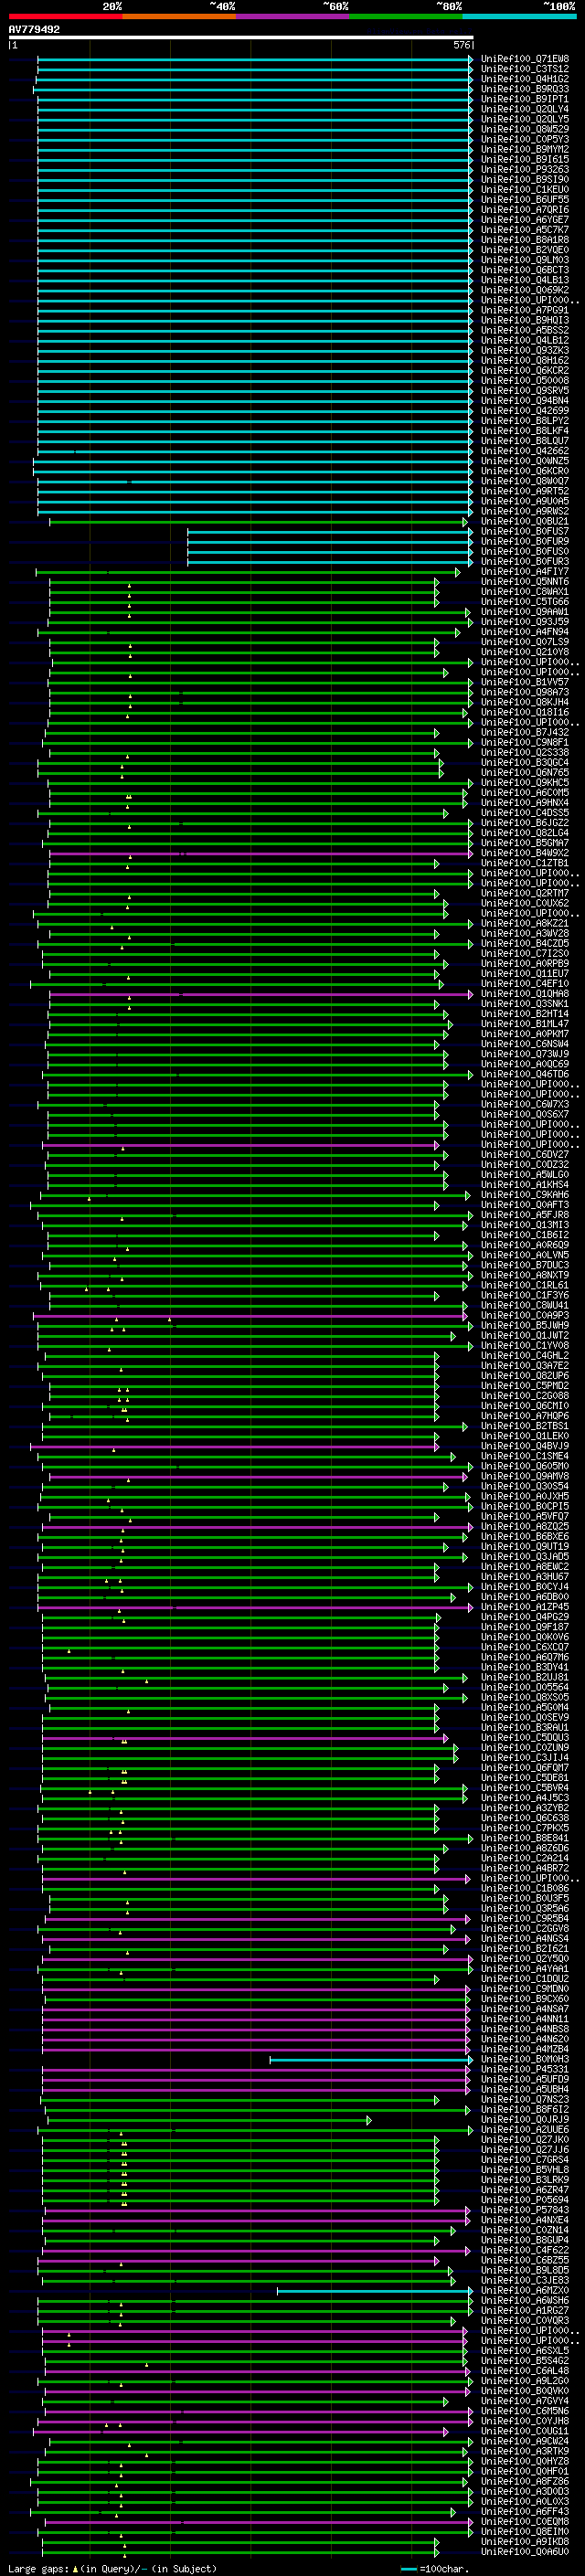Click label UniRef100_P45331

525,2069
